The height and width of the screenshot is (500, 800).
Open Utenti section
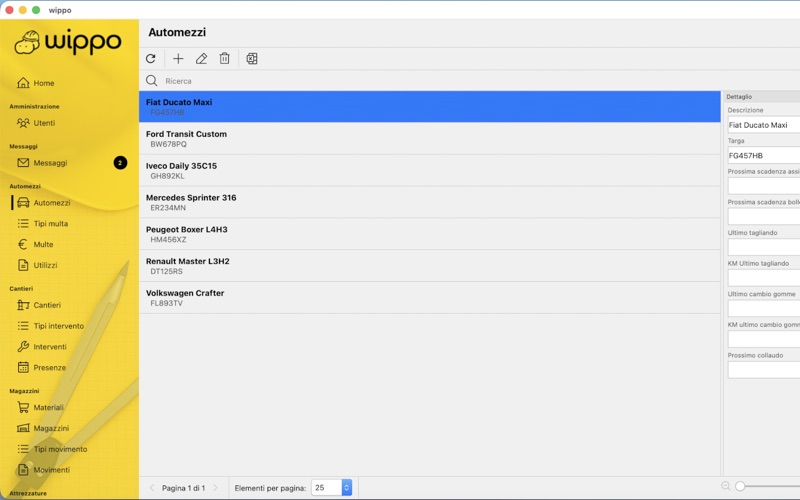pos(44,123)
